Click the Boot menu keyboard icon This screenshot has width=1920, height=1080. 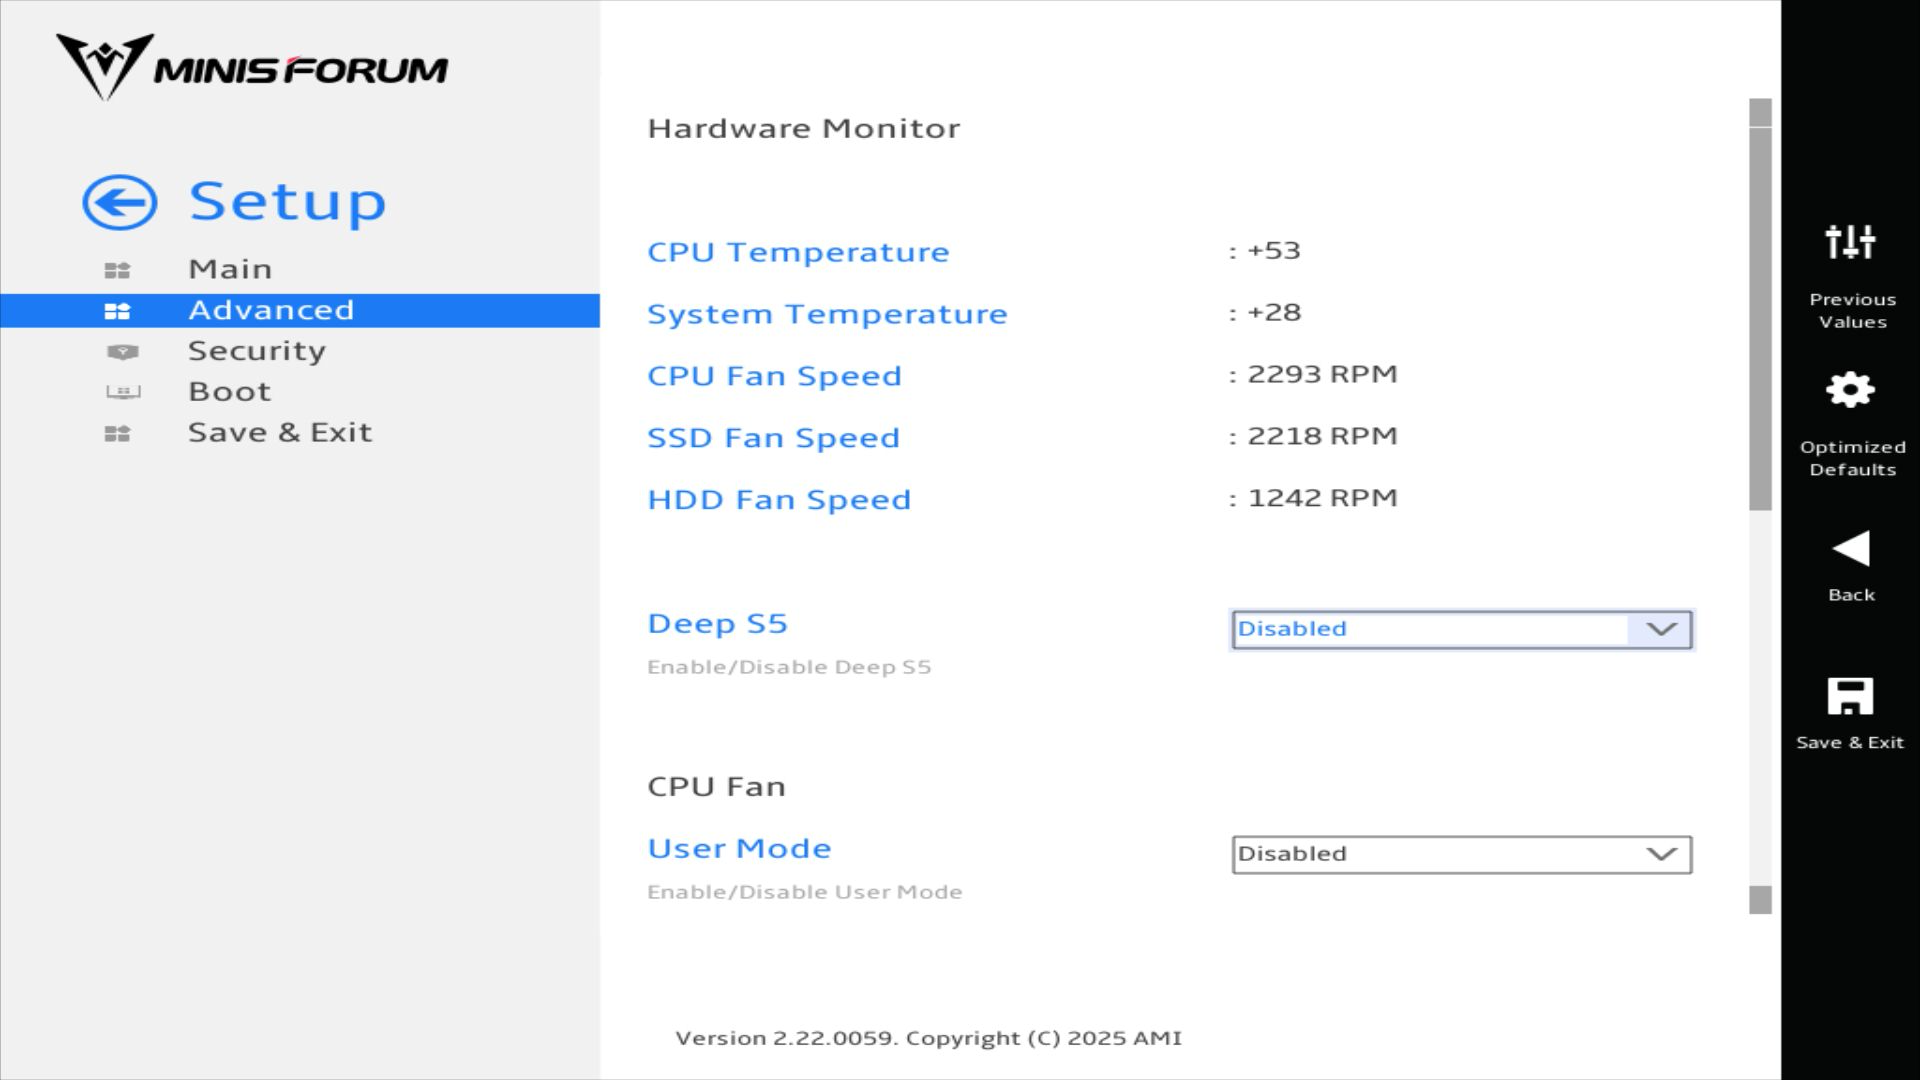pyautogui.click(x=122, y=392)
